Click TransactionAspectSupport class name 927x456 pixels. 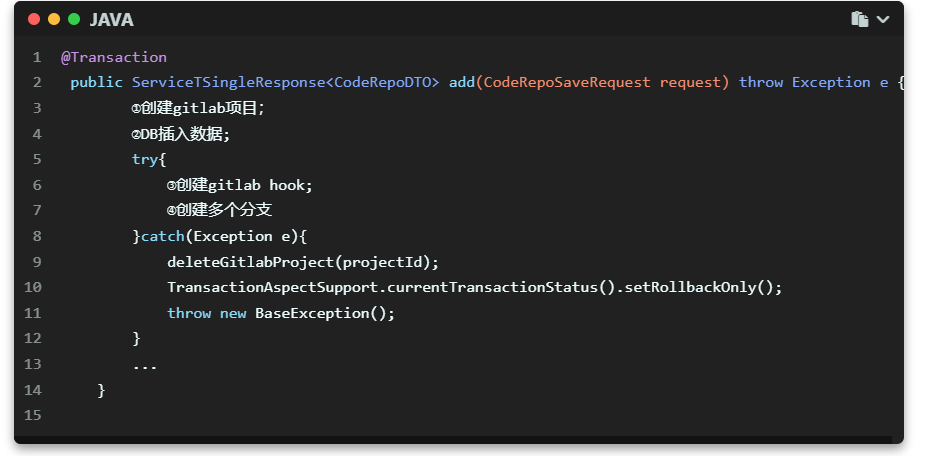(x=272, y=287)
